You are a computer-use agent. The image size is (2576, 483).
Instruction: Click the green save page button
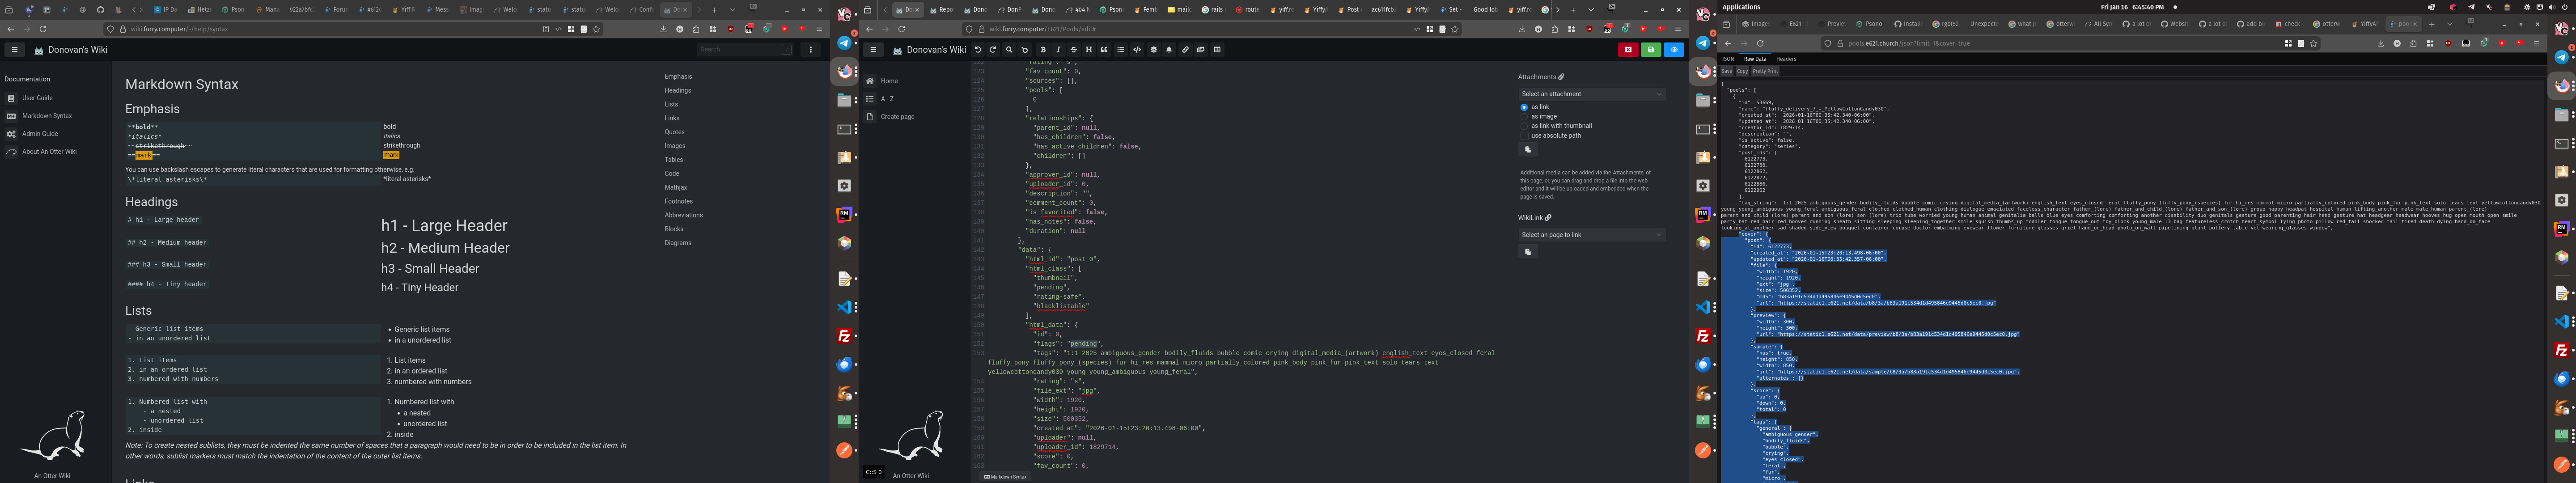click(x=1651, y=50)
